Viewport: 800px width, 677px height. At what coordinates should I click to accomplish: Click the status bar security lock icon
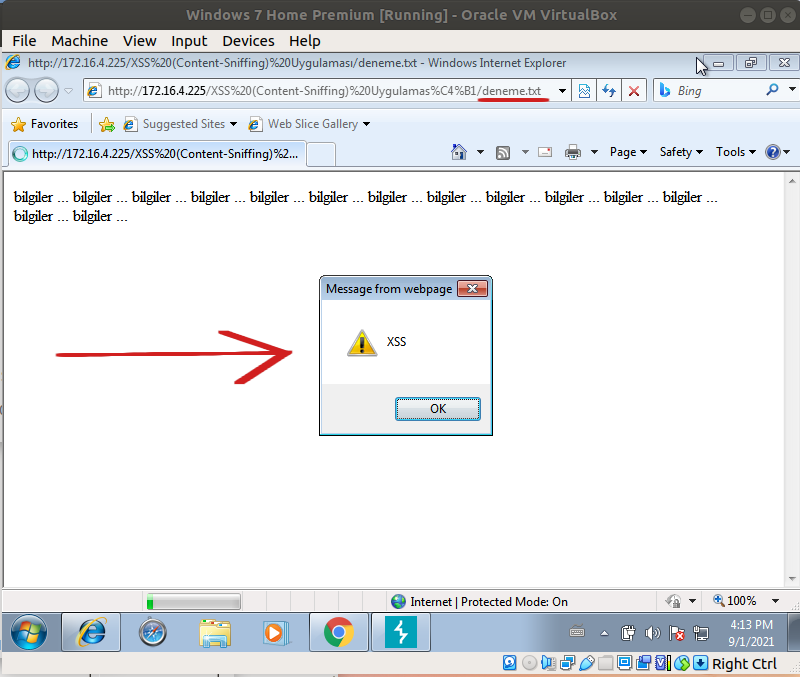tap(673, 601)
